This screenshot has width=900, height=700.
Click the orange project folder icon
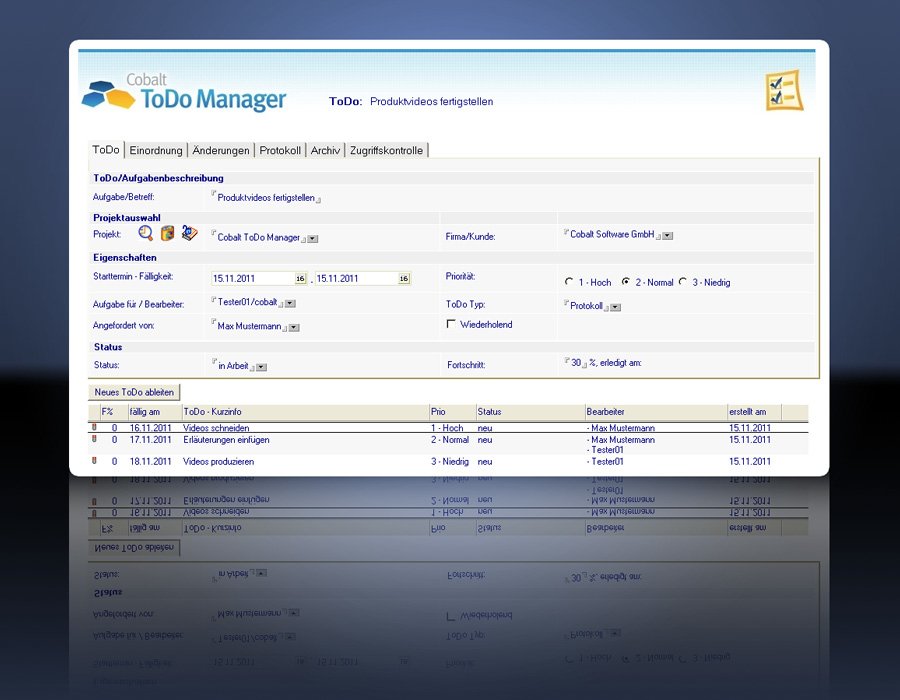coord(167,233)
